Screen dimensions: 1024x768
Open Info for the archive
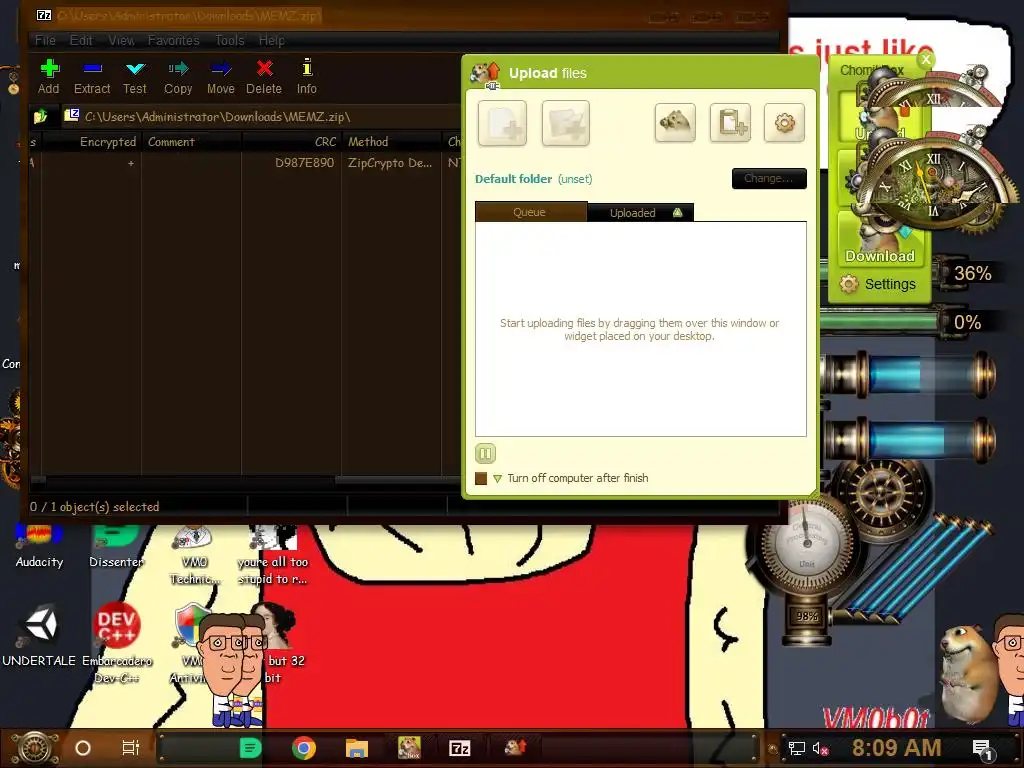pos(306,77)
